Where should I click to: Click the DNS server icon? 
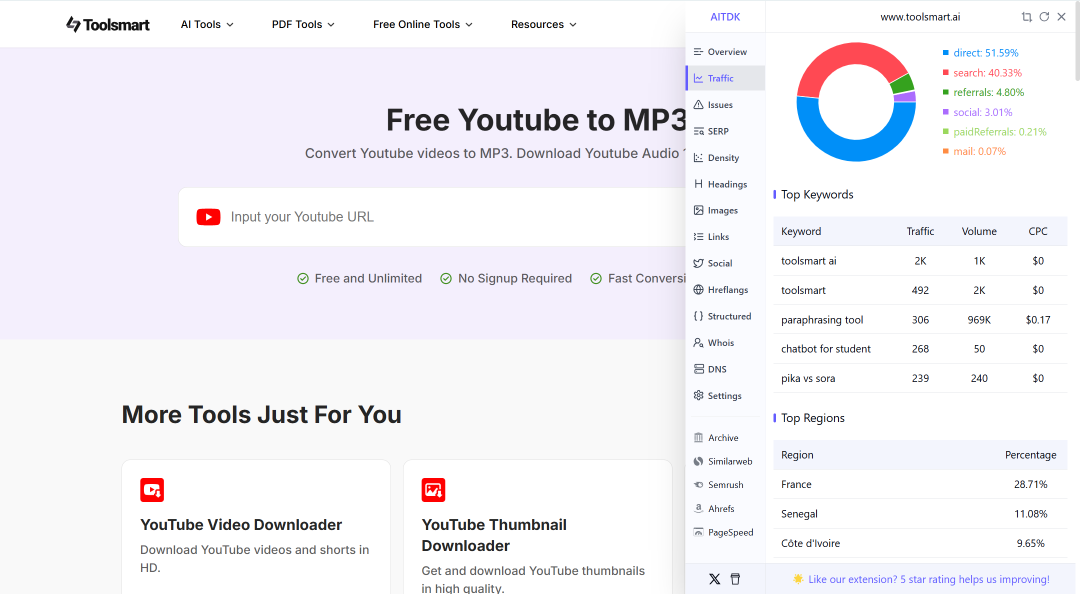pos(698,369)
